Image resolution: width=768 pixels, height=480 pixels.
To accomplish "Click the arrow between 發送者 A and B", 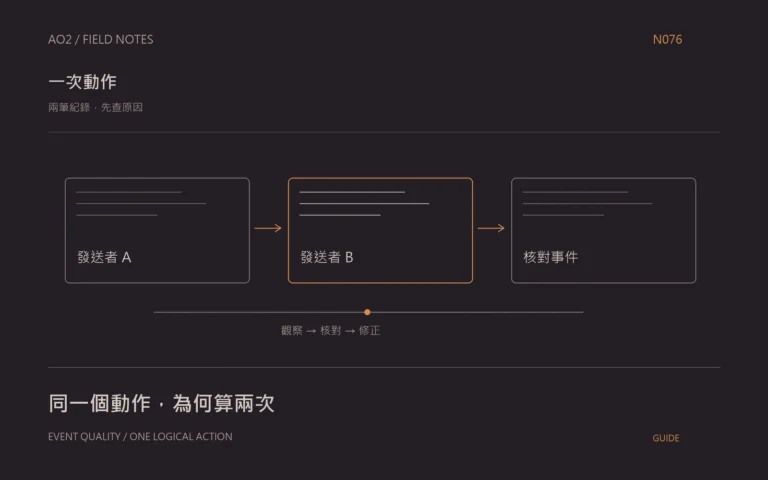I will pyautogui.click(x=268, y=228).
